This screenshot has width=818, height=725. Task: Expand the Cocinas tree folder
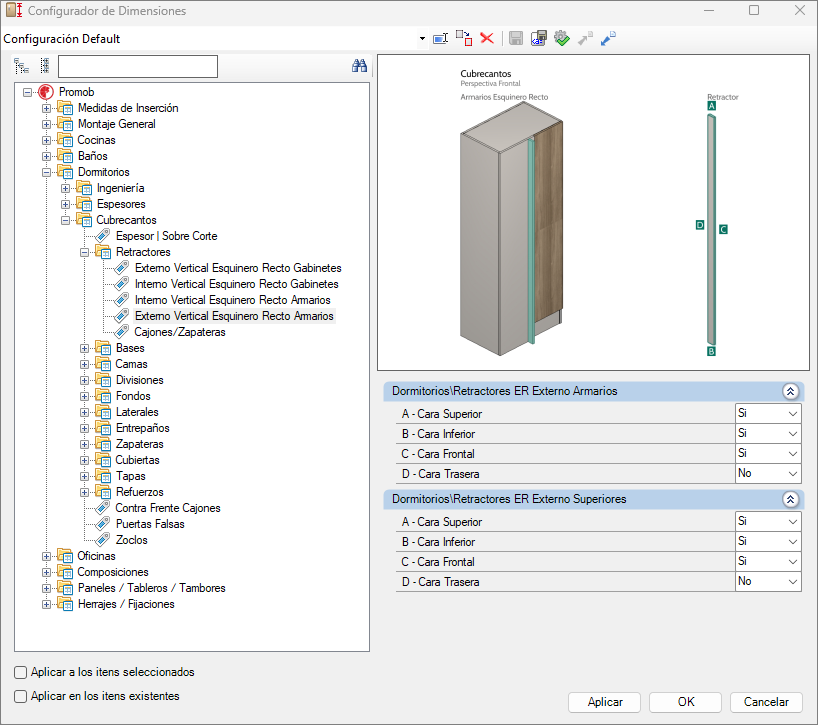47,140
